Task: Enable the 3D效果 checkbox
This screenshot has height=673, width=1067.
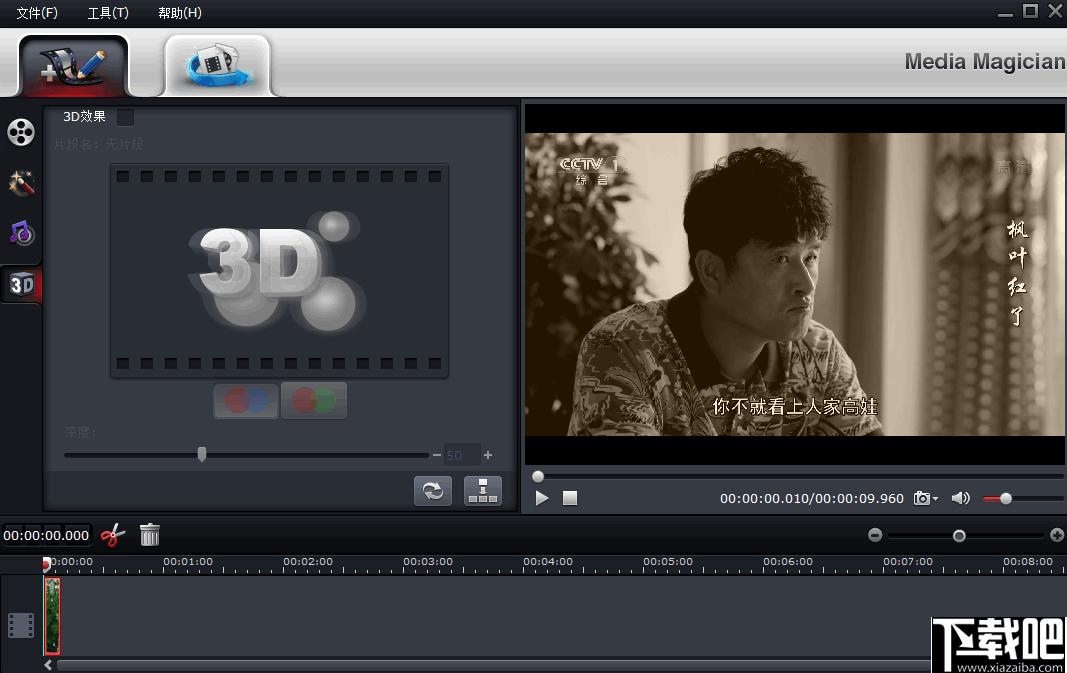Action: click(125, 117)
